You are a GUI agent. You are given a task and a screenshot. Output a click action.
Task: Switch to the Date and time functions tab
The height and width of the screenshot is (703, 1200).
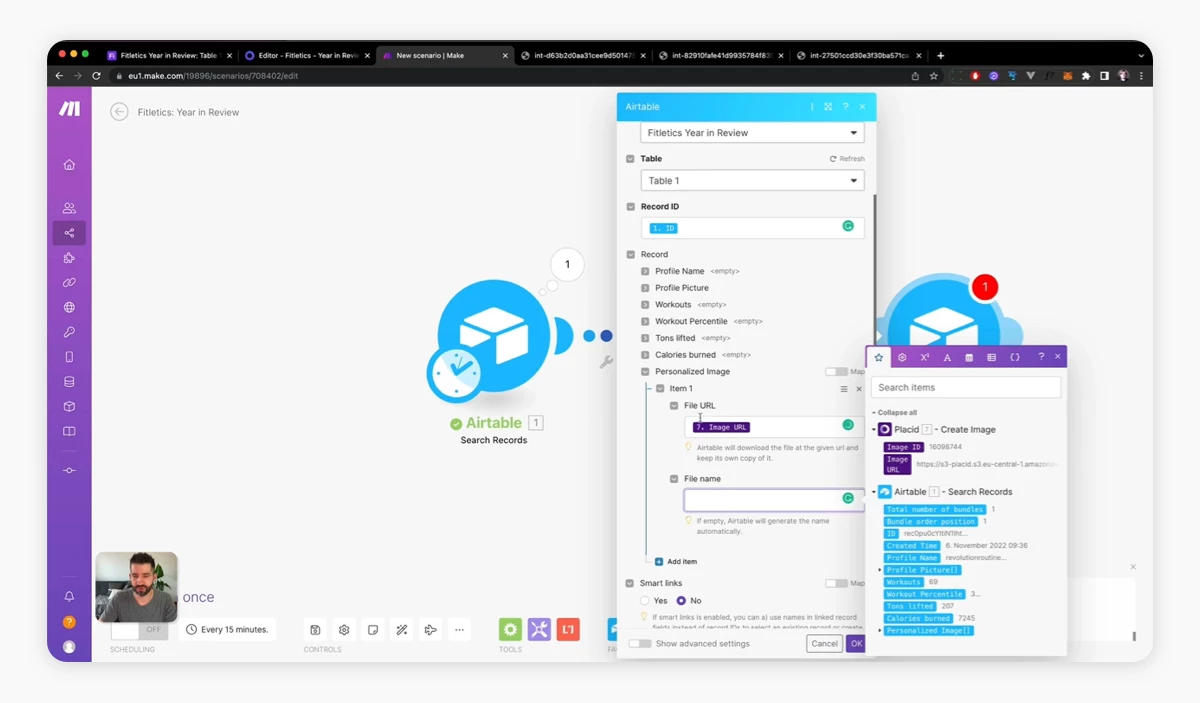pyautogui.click(x=969, y=357)
